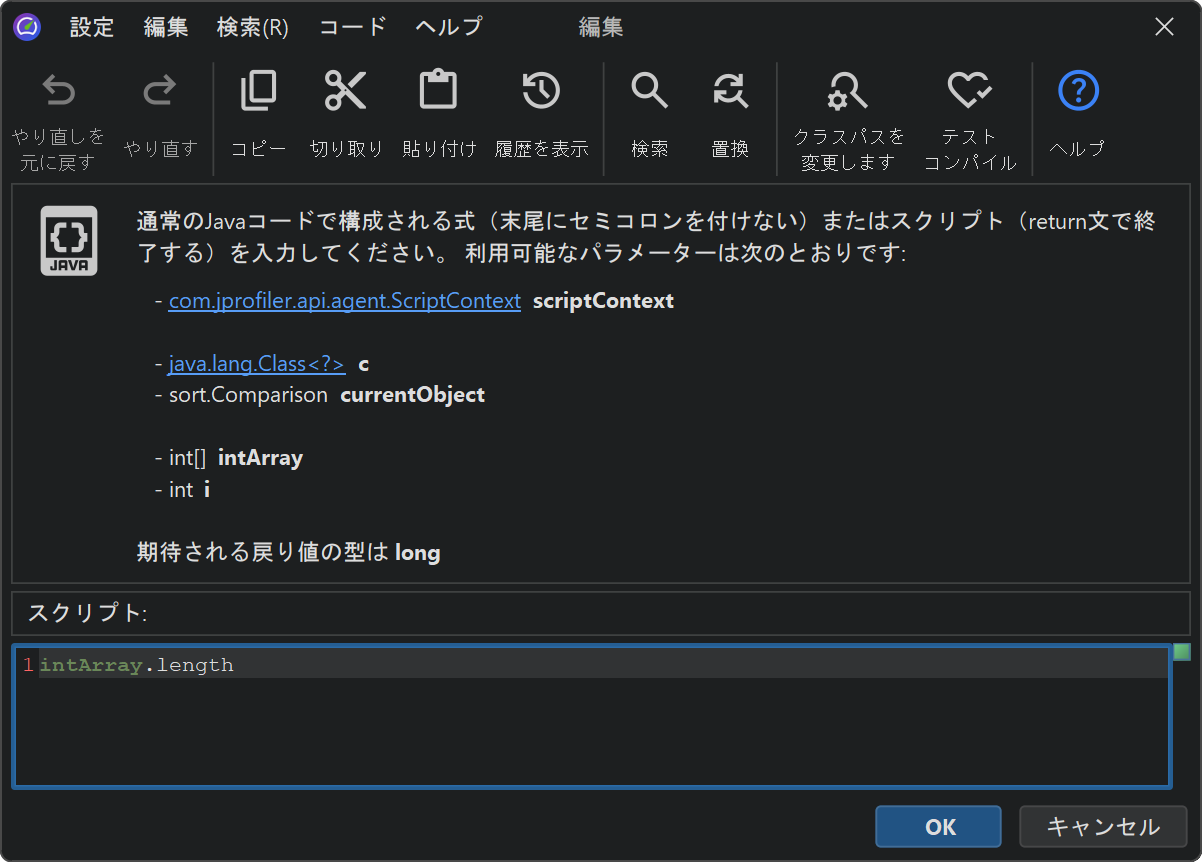
Task: Open the コード menu
Action: (352, 27)
